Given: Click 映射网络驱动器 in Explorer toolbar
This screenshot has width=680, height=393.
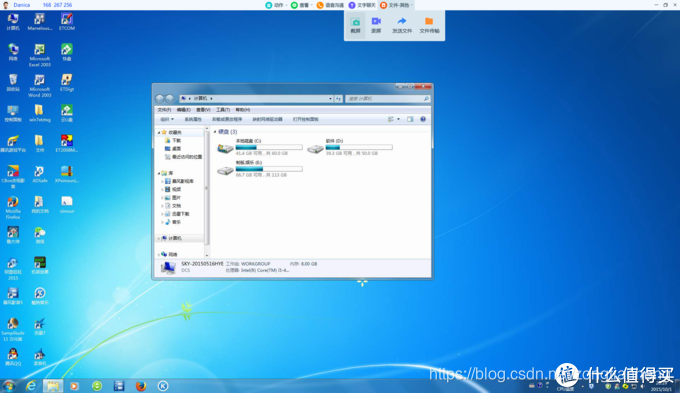Looking at the screenshot, I should [268, 119].
